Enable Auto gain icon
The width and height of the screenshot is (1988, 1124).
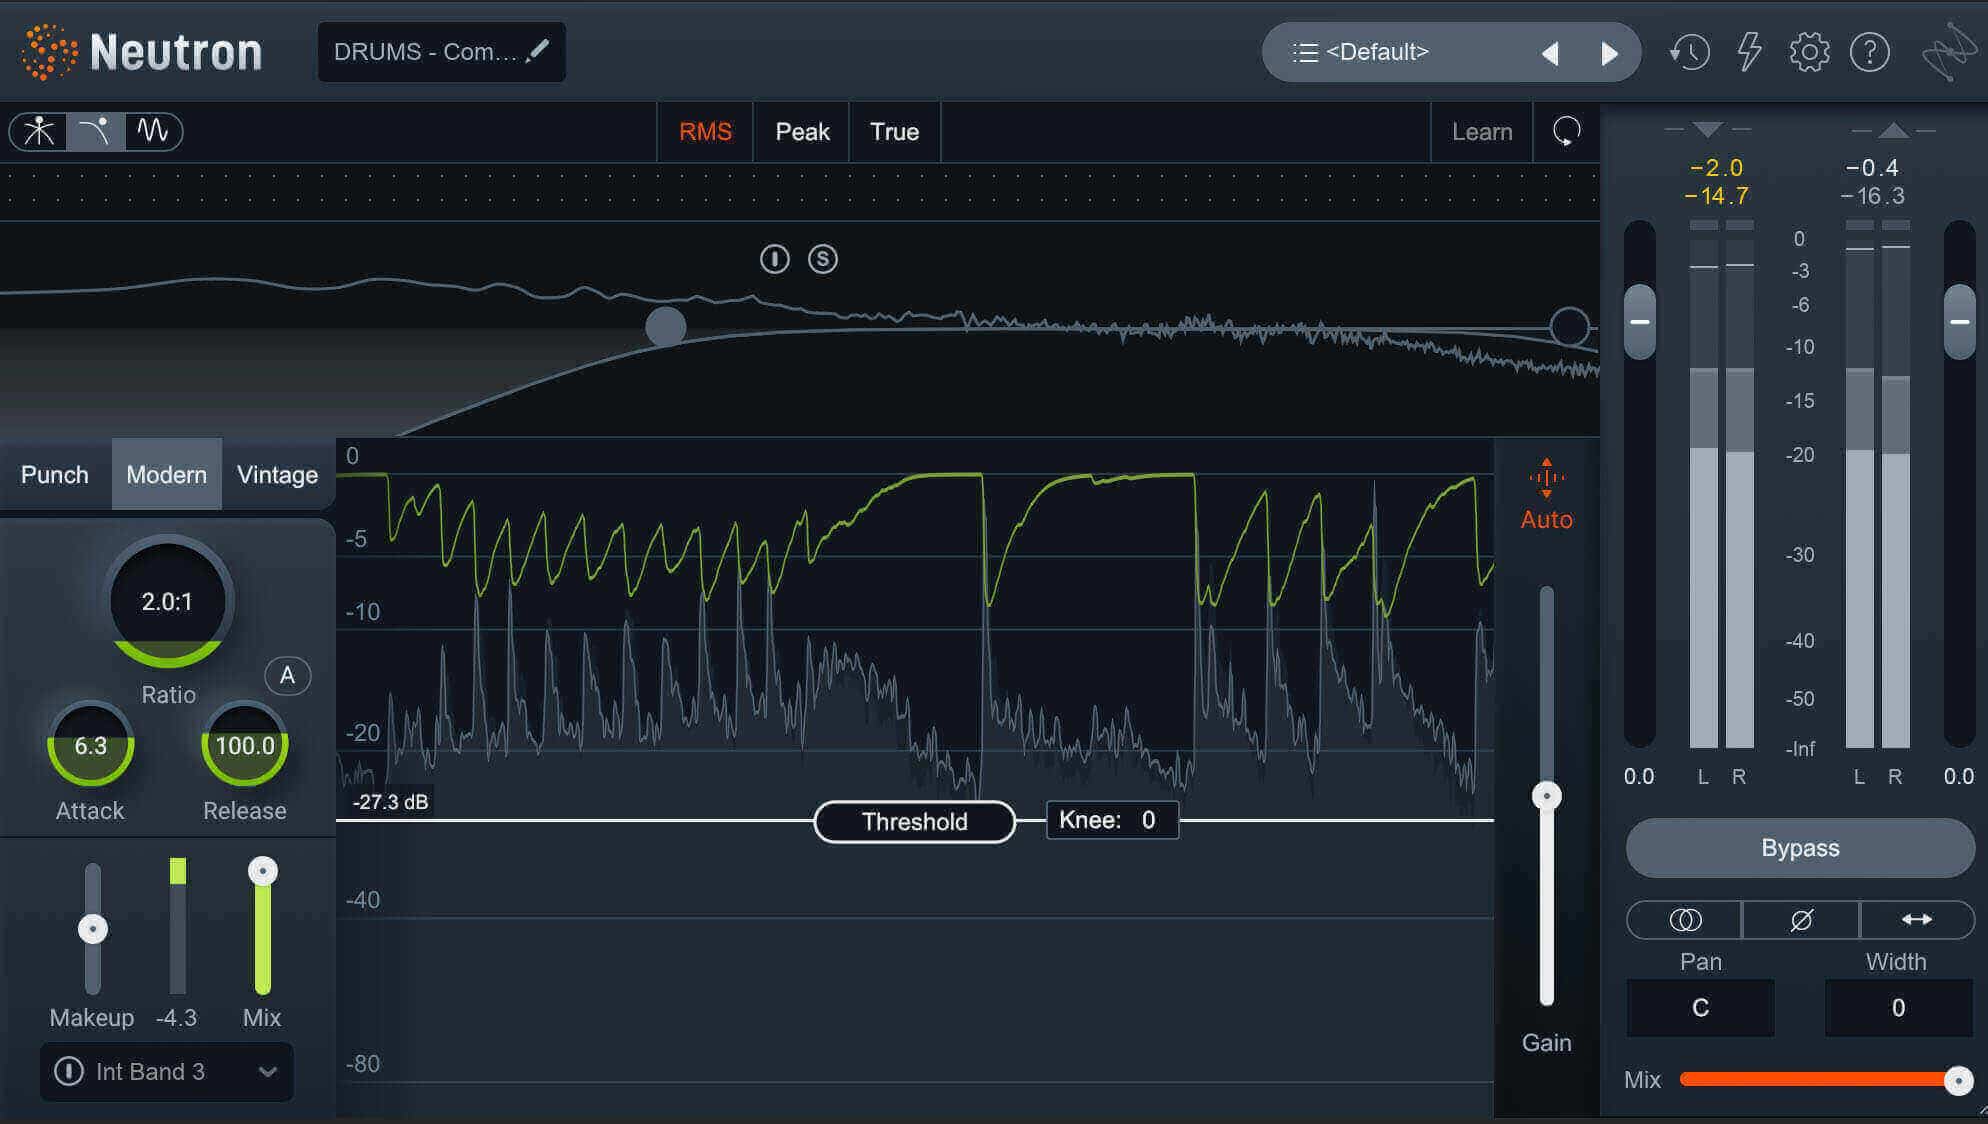tap(1546, 494)
